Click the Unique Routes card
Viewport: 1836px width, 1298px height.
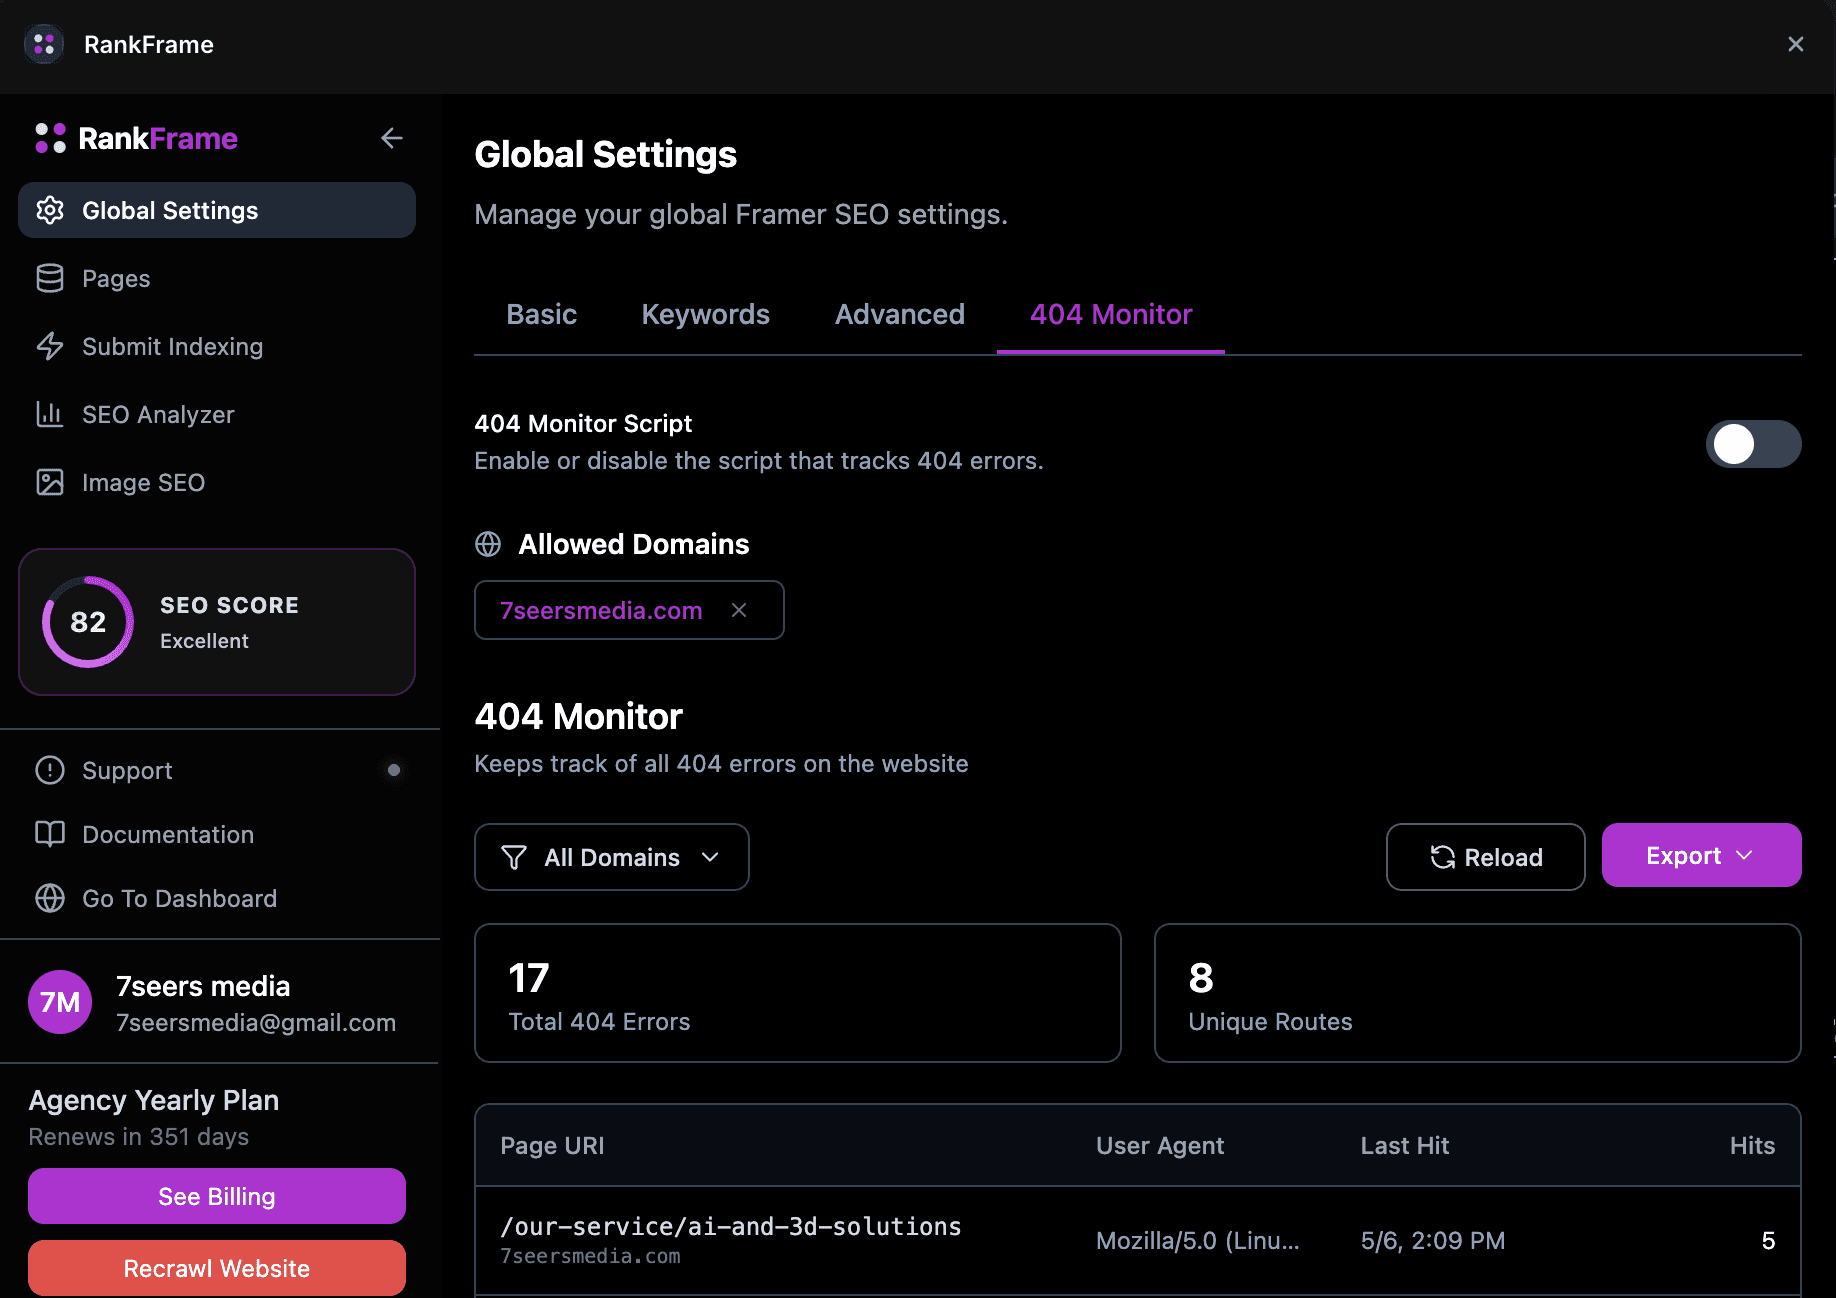tap(1478, 993)
